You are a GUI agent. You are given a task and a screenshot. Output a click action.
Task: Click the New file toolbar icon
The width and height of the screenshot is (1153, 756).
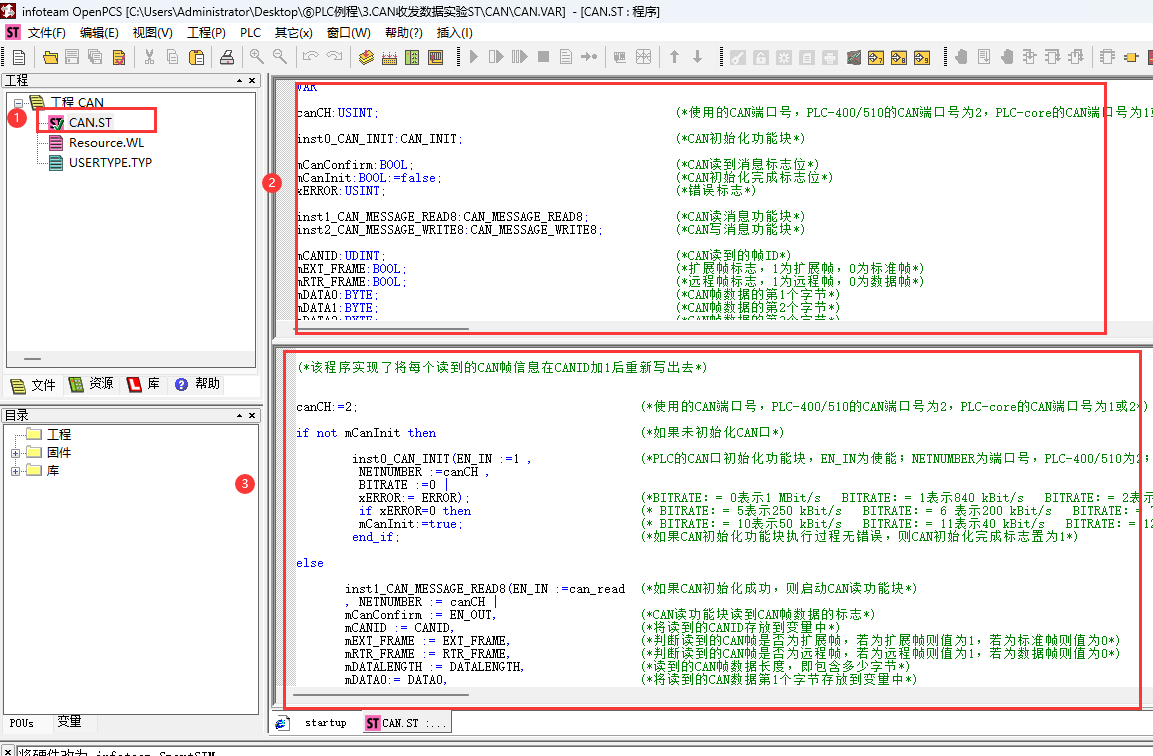(18, 57)
